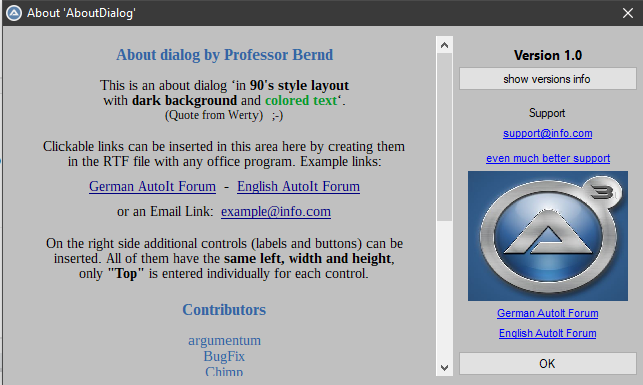
Task: Click the green 'colored text' words
Action: point(301,100)
